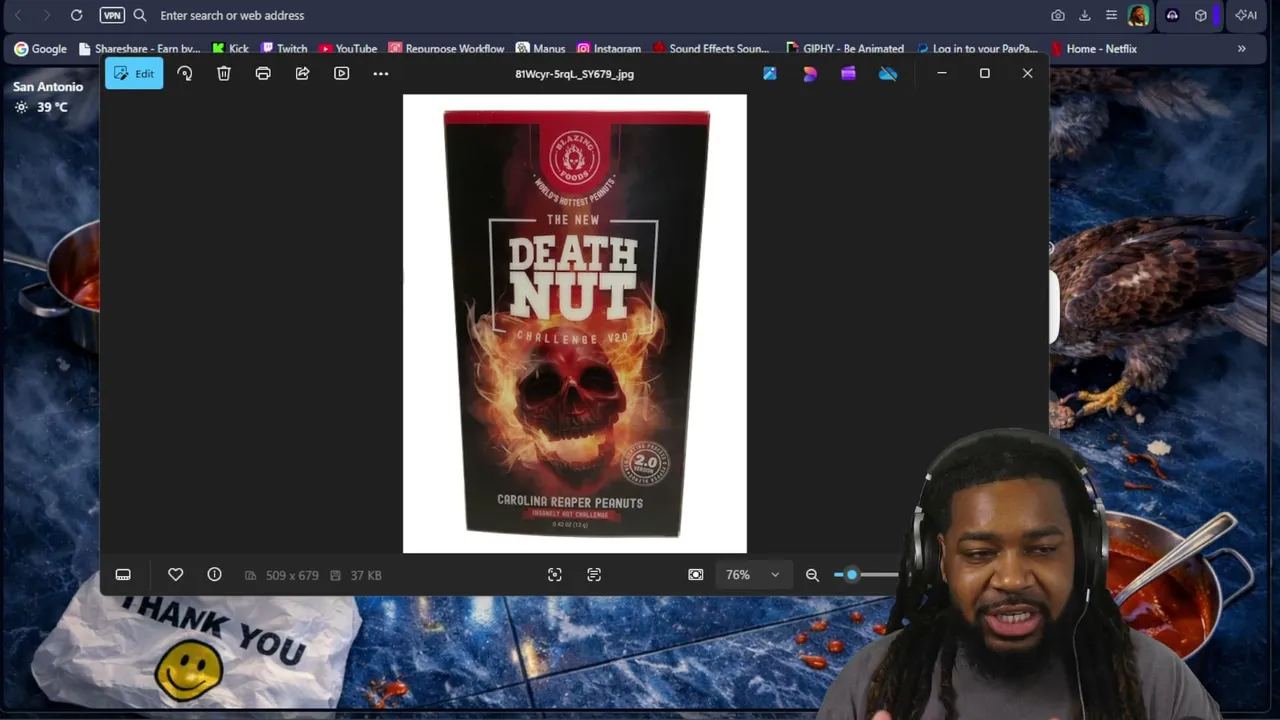
Task: Click the browser profile avatar
Action: (1139, 15)
